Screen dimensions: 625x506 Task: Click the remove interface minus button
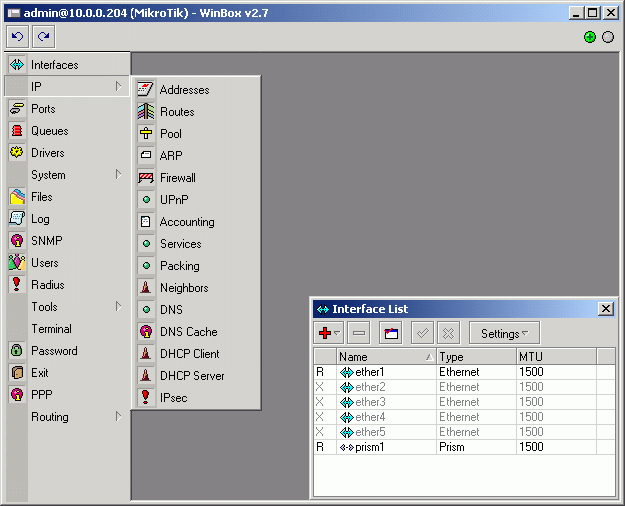pyautogui.click(x=359, y=333)
